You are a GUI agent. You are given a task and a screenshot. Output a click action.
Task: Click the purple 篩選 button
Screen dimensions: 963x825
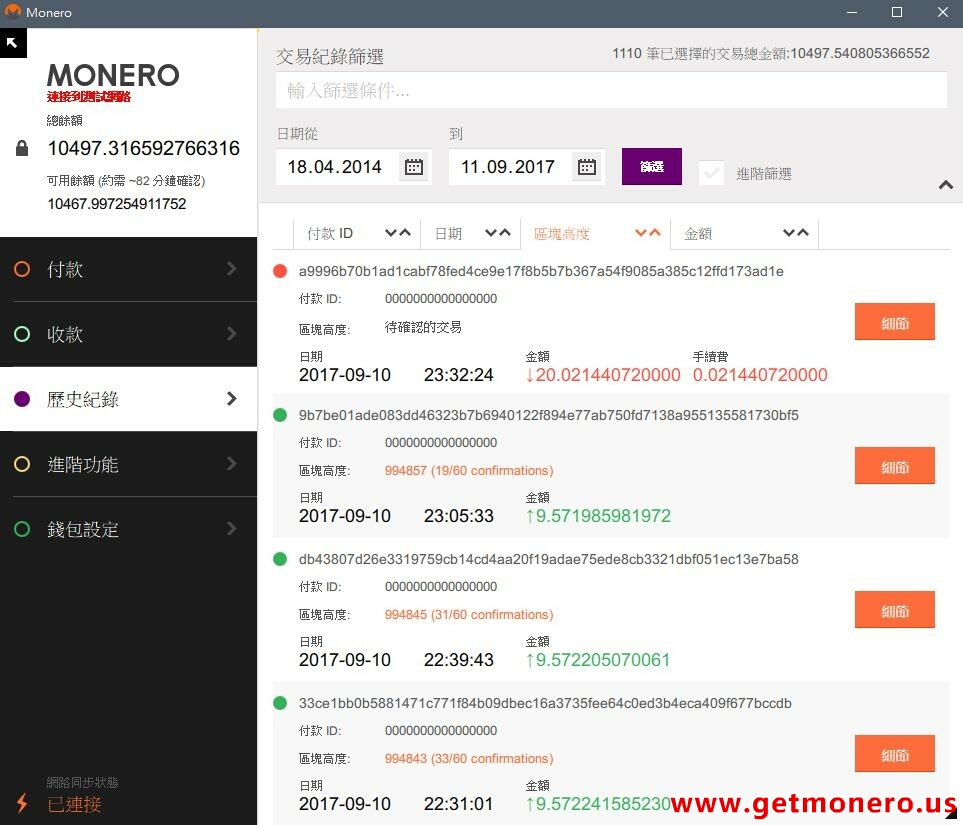click(x=652, y=166)
